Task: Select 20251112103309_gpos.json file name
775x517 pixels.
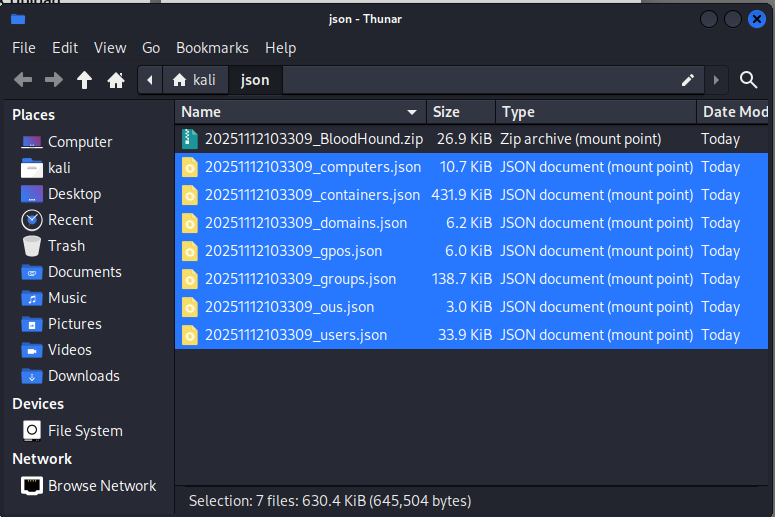Action: pyautogui.click(x=294, y=251)
